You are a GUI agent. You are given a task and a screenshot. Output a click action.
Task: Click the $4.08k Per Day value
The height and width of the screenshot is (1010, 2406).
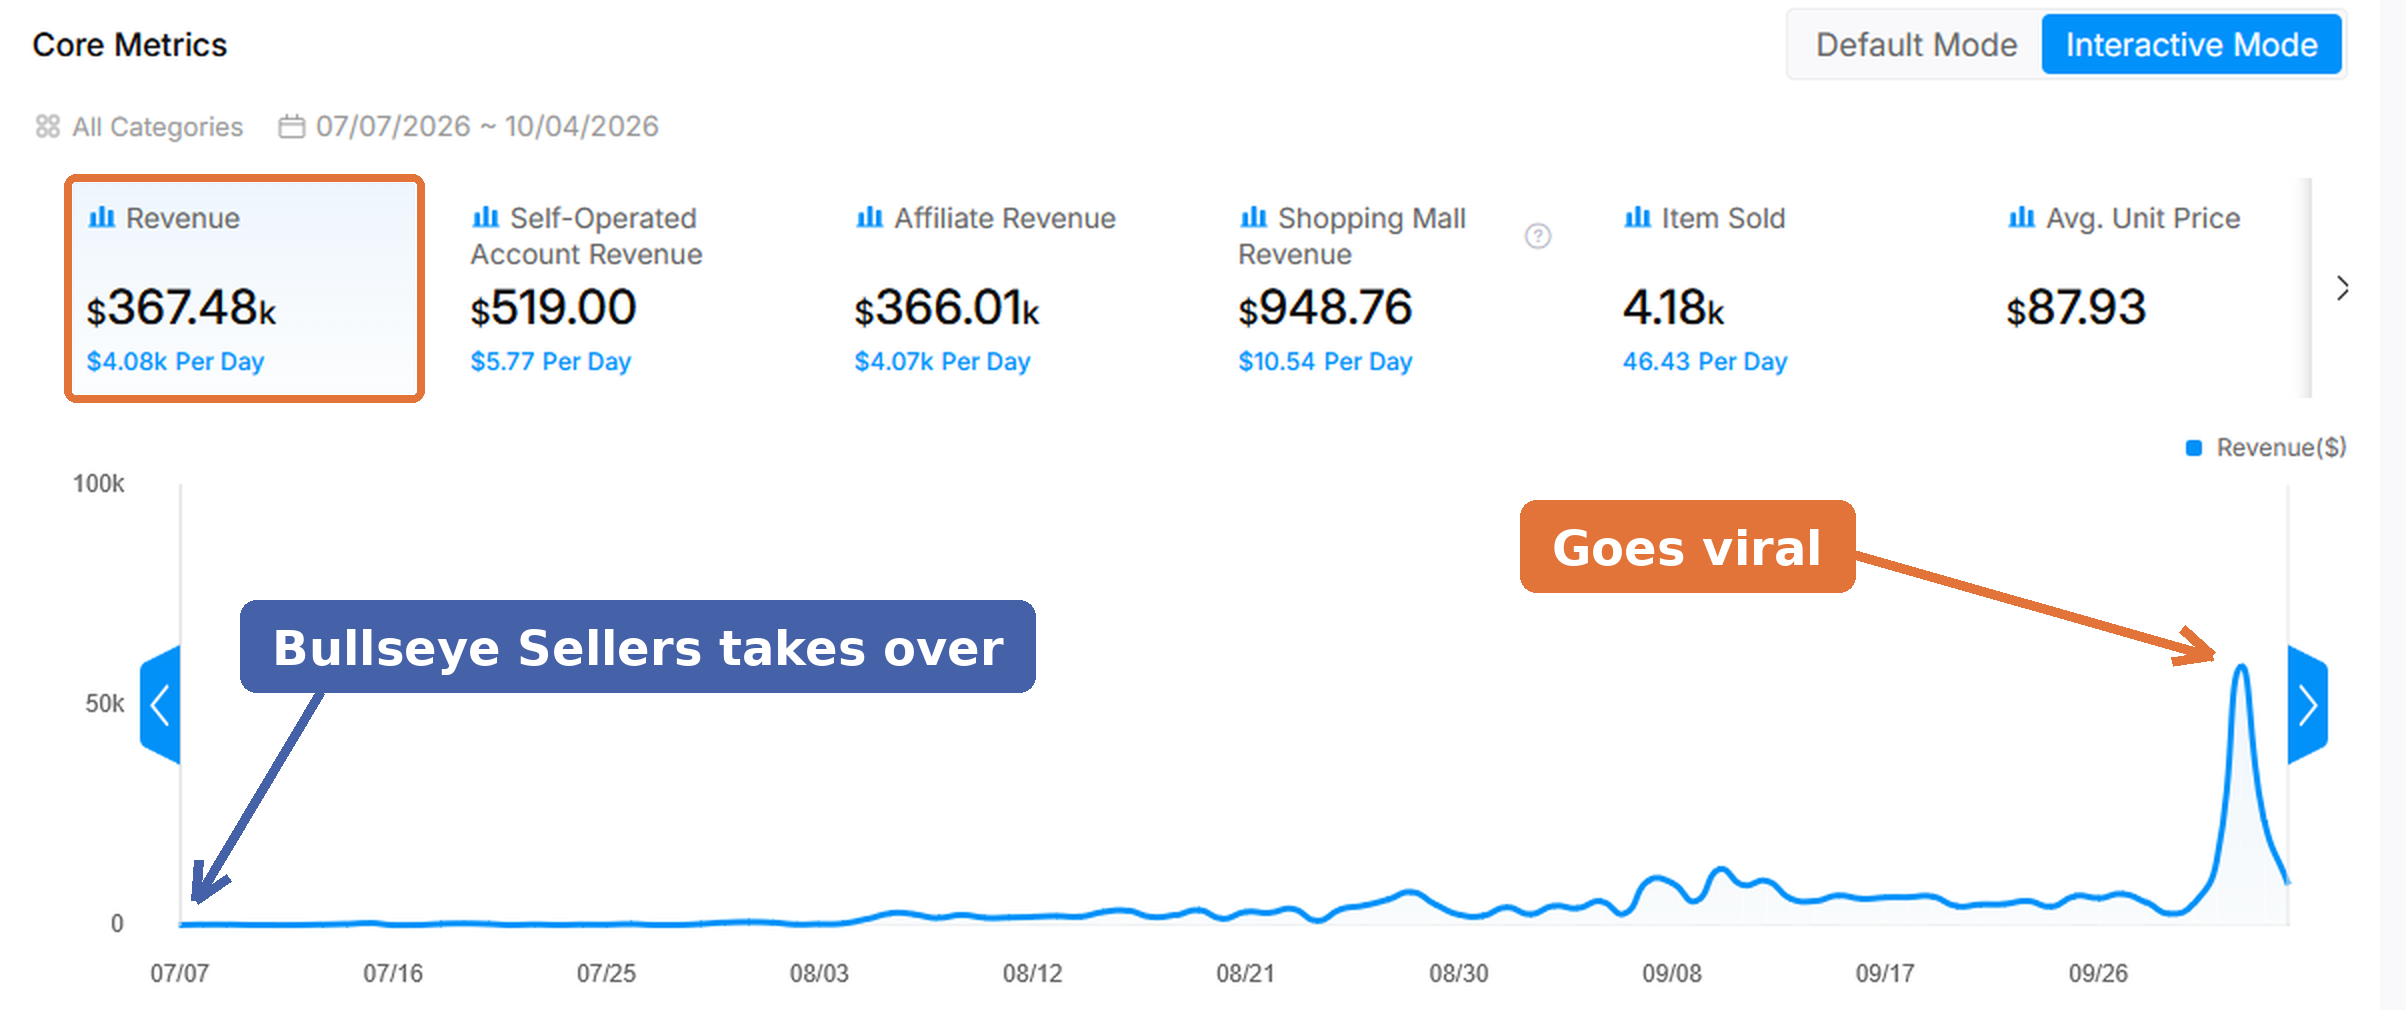pos(175,361)
